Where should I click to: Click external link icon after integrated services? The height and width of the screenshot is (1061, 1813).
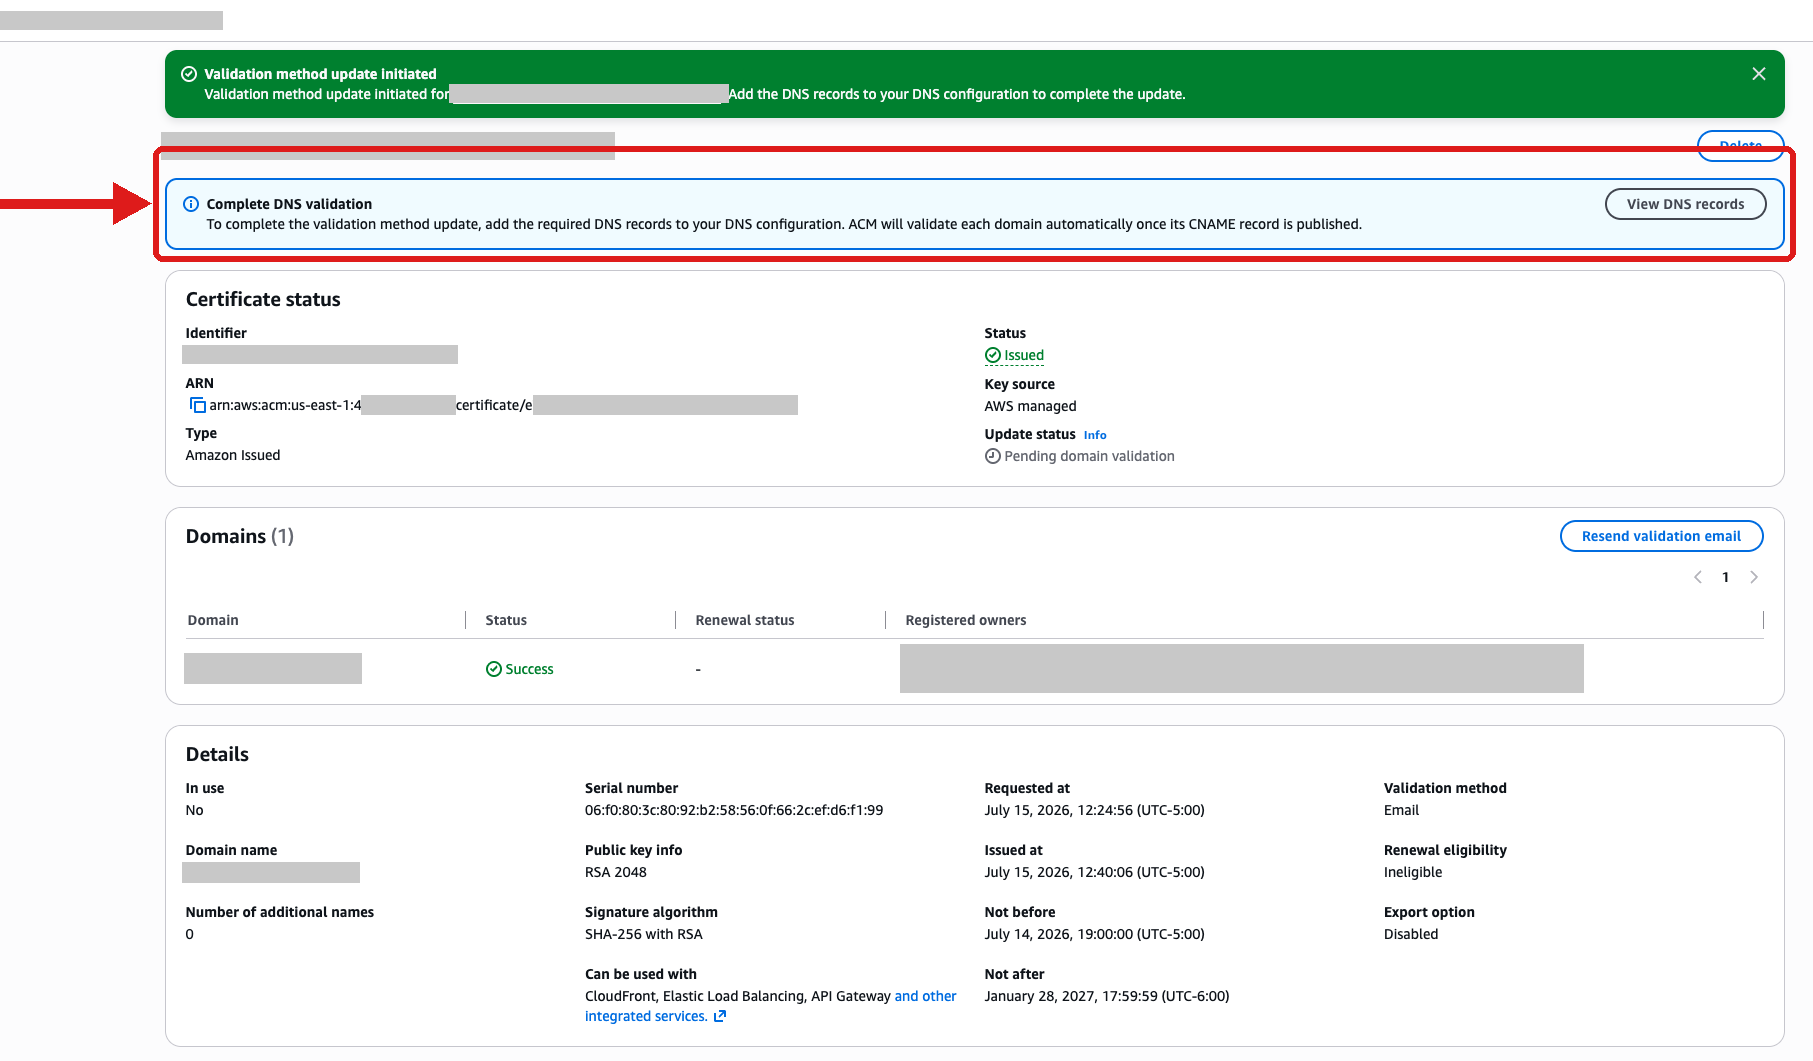coord(720,1016)
